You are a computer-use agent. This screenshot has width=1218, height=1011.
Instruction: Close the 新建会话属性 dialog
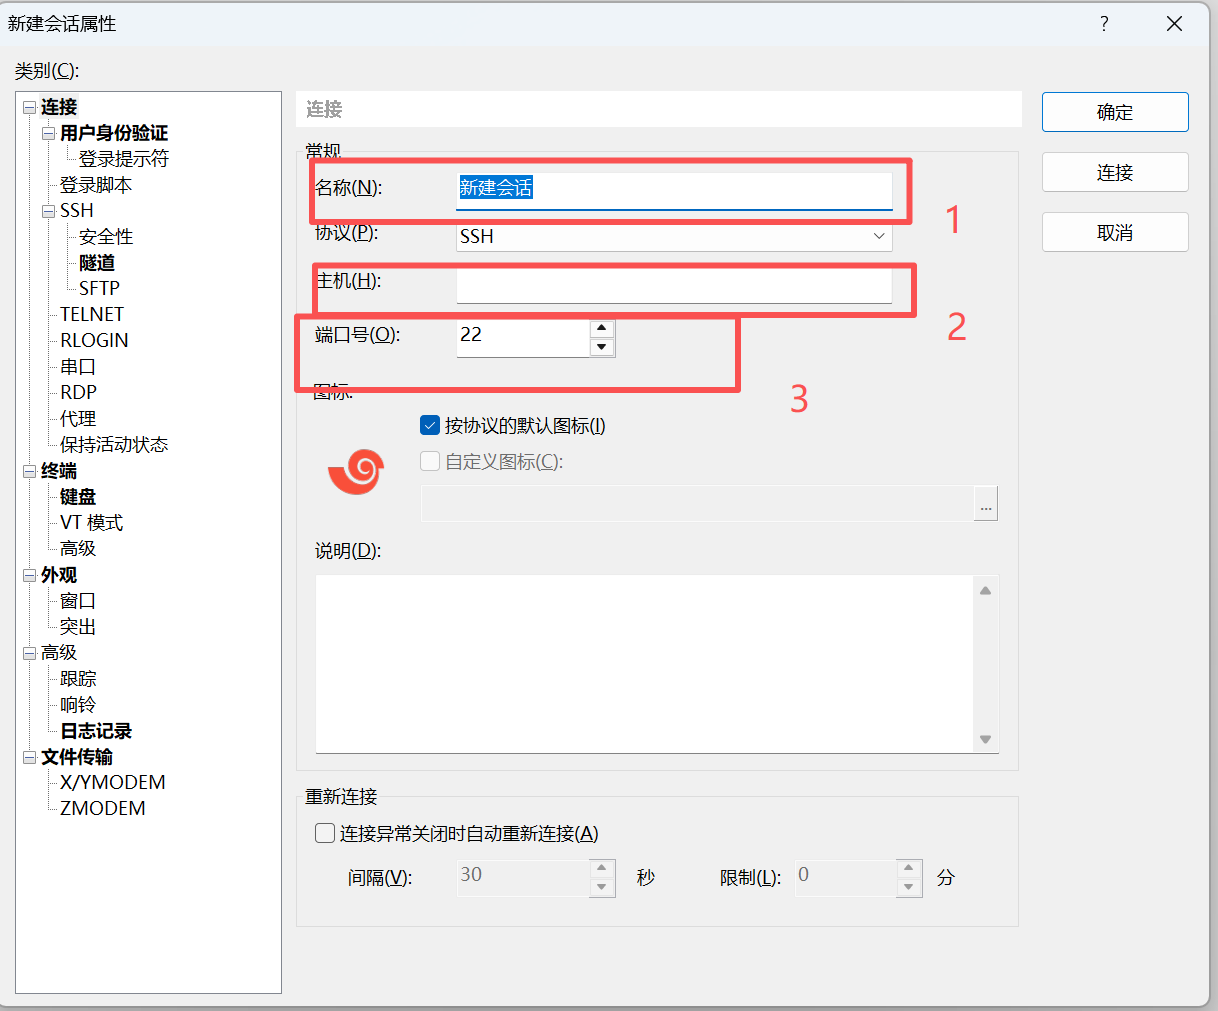point(1175,23)
